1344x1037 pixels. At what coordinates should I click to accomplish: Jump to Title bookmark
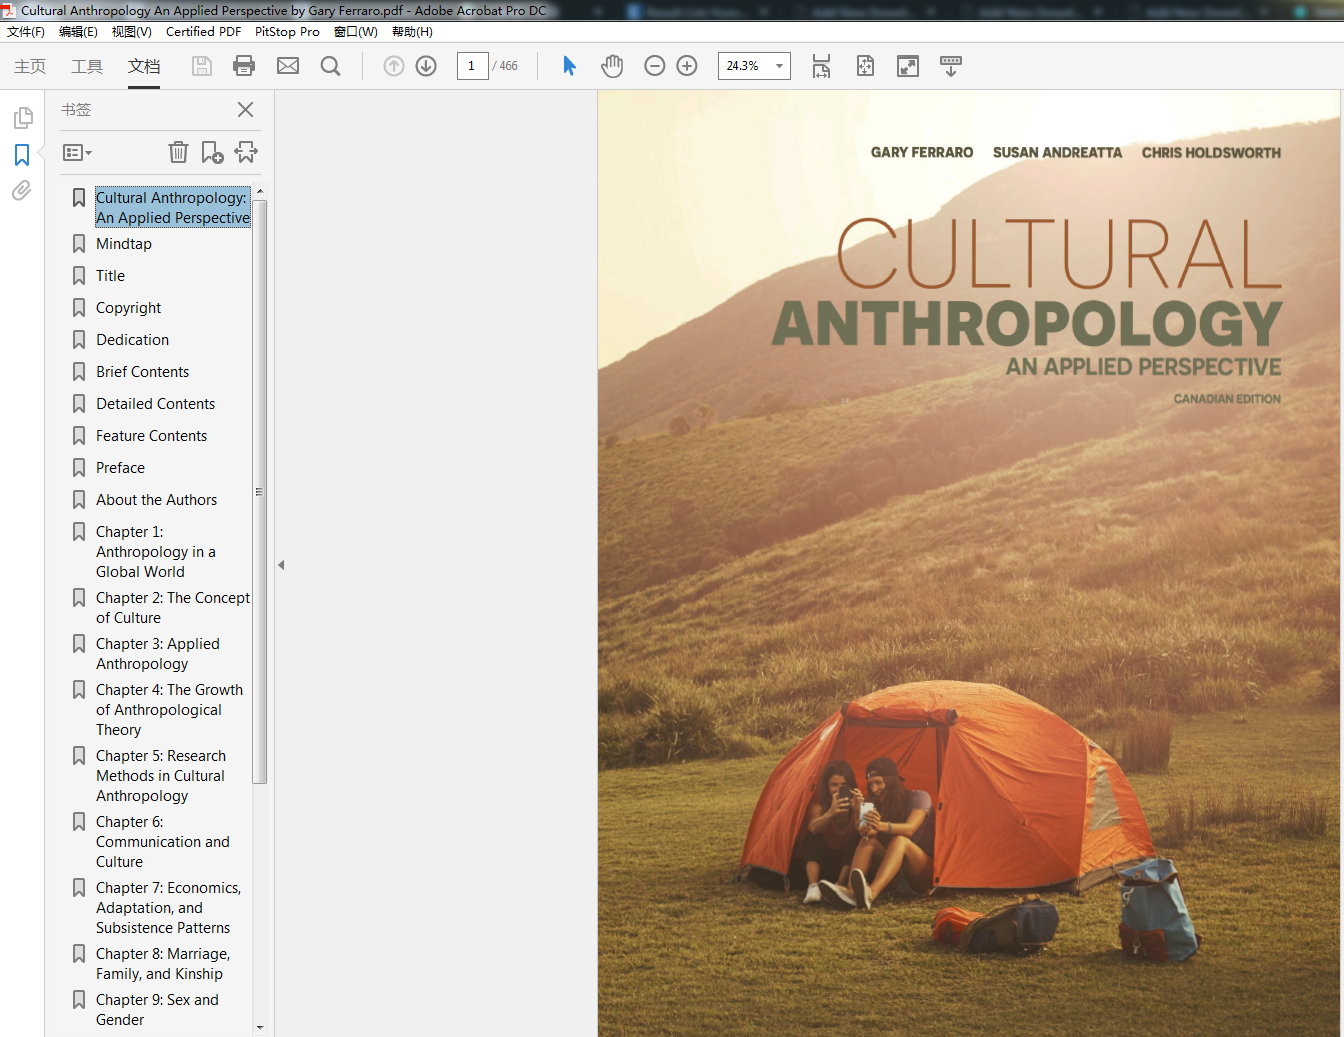pos(110,276)
